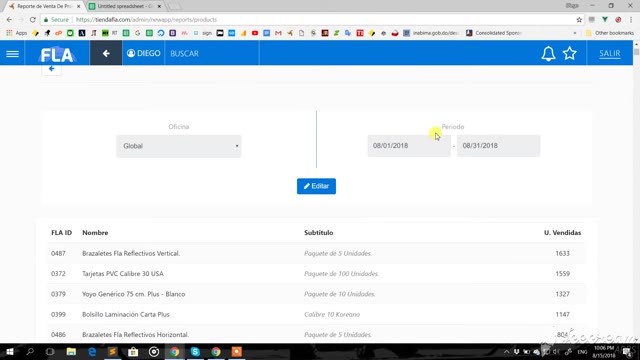Click the Subtitulo column header
This screenshot has width=640, height=360.
[318, 233]
